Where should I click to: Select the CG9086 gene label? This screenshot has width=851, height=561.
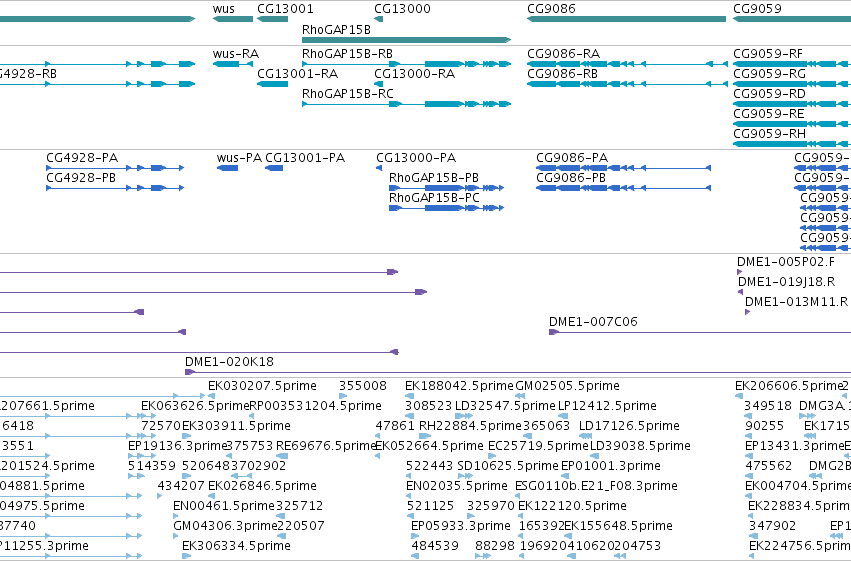pyautogui.click(x=551, y=9)
